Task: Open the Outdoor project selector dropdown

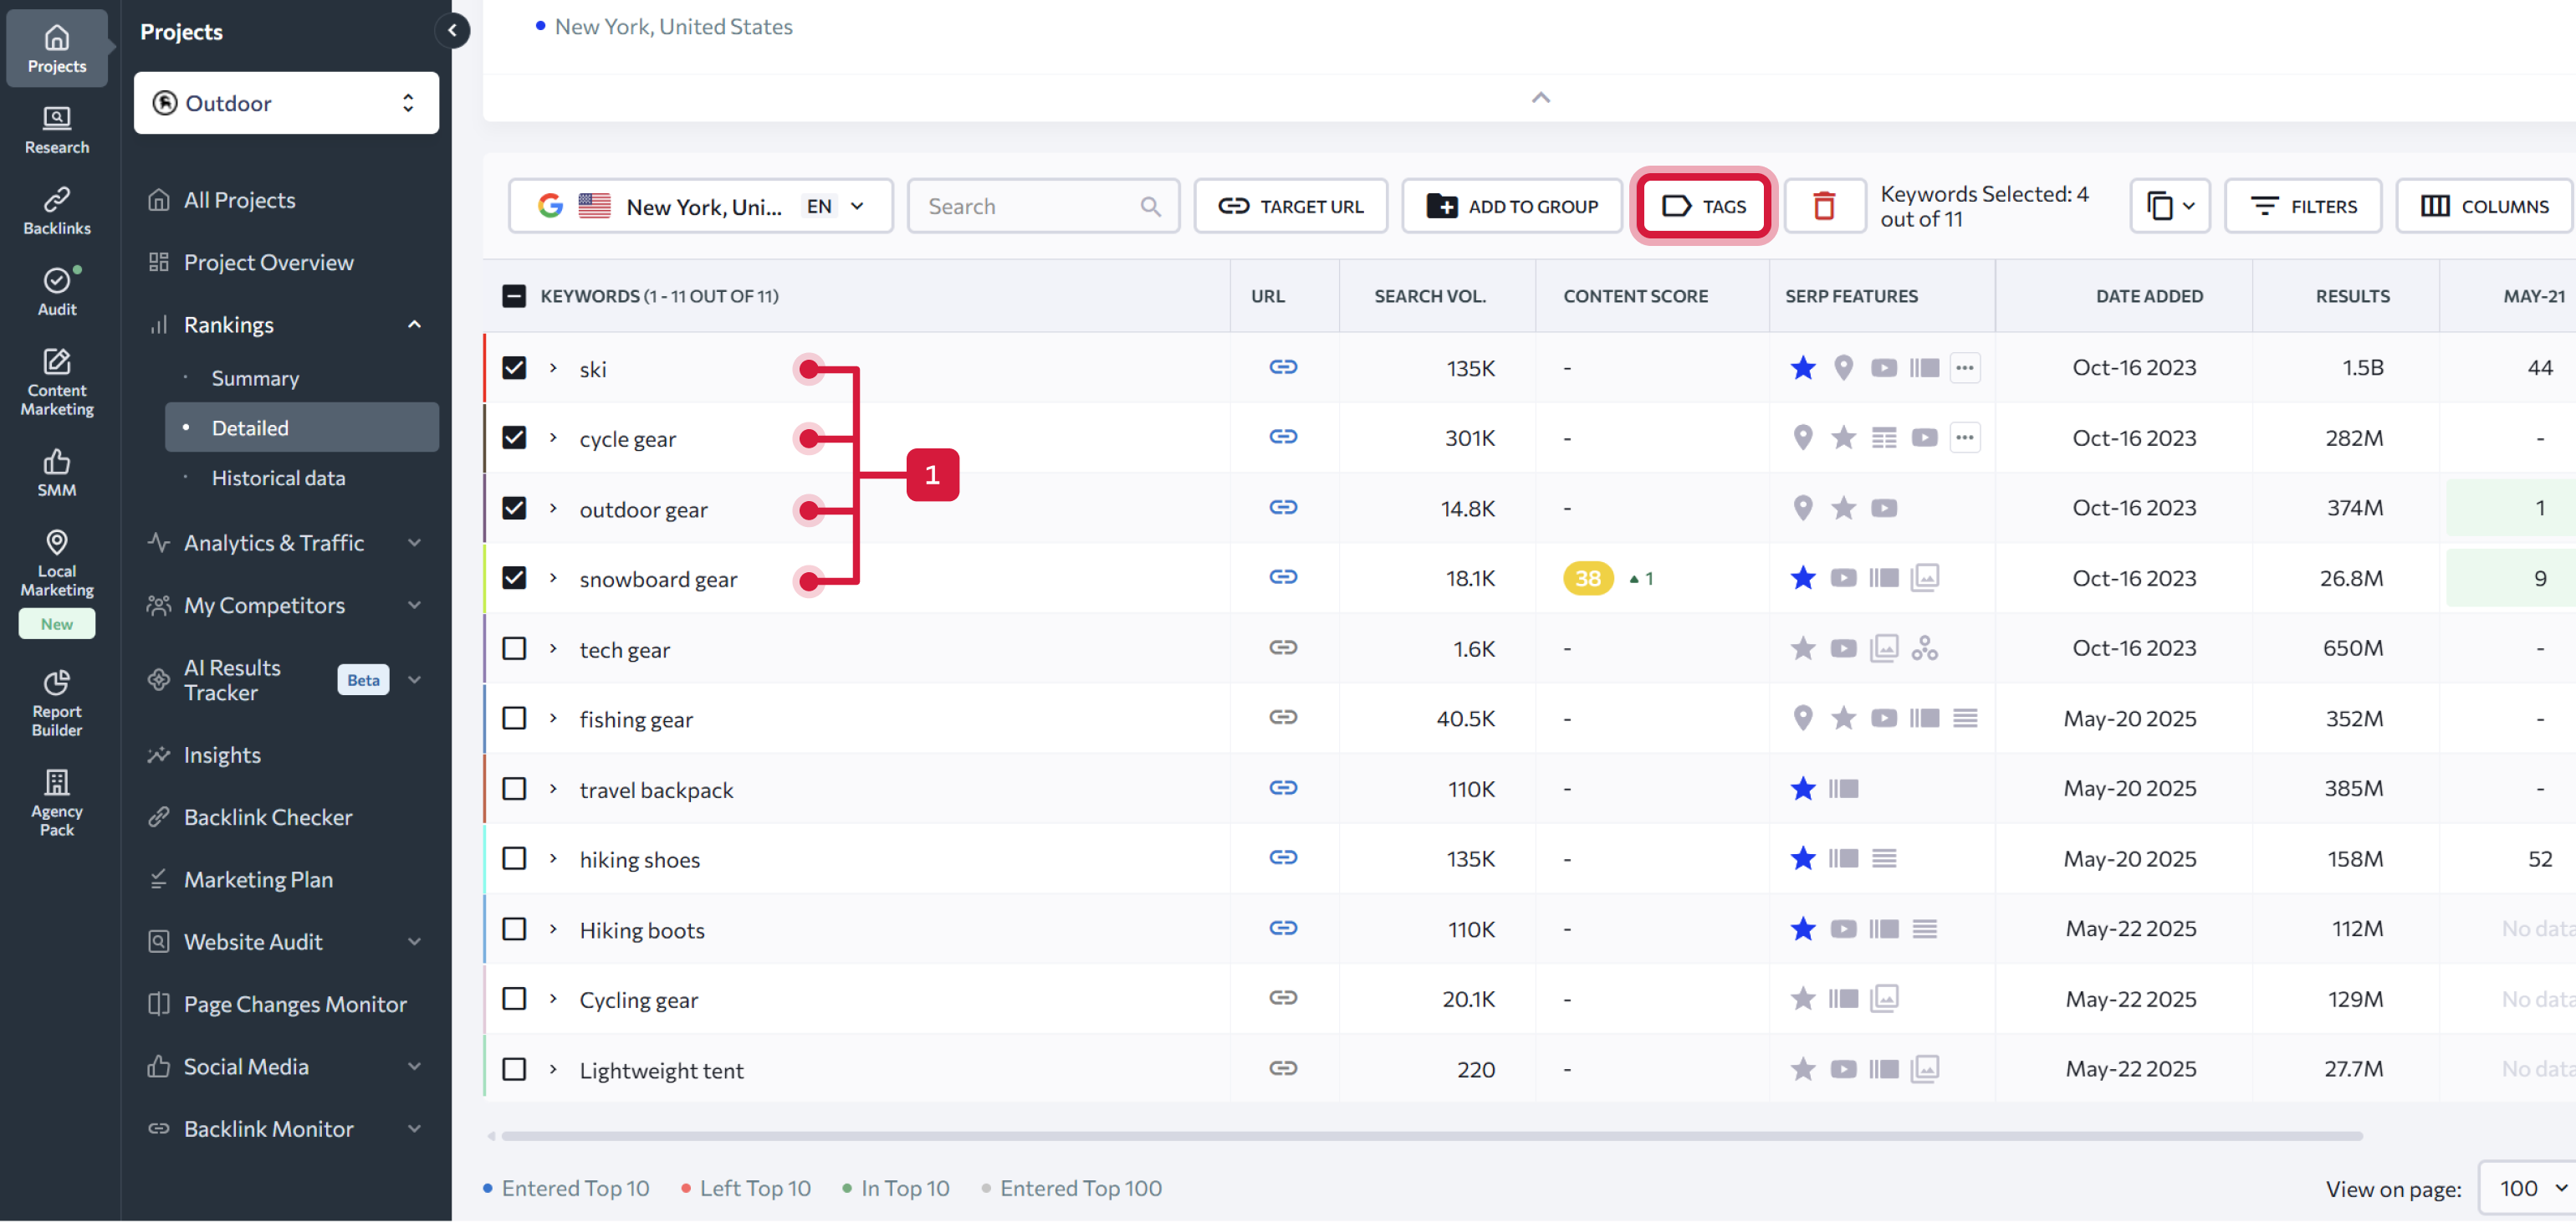Action: (x=286, y=103)
